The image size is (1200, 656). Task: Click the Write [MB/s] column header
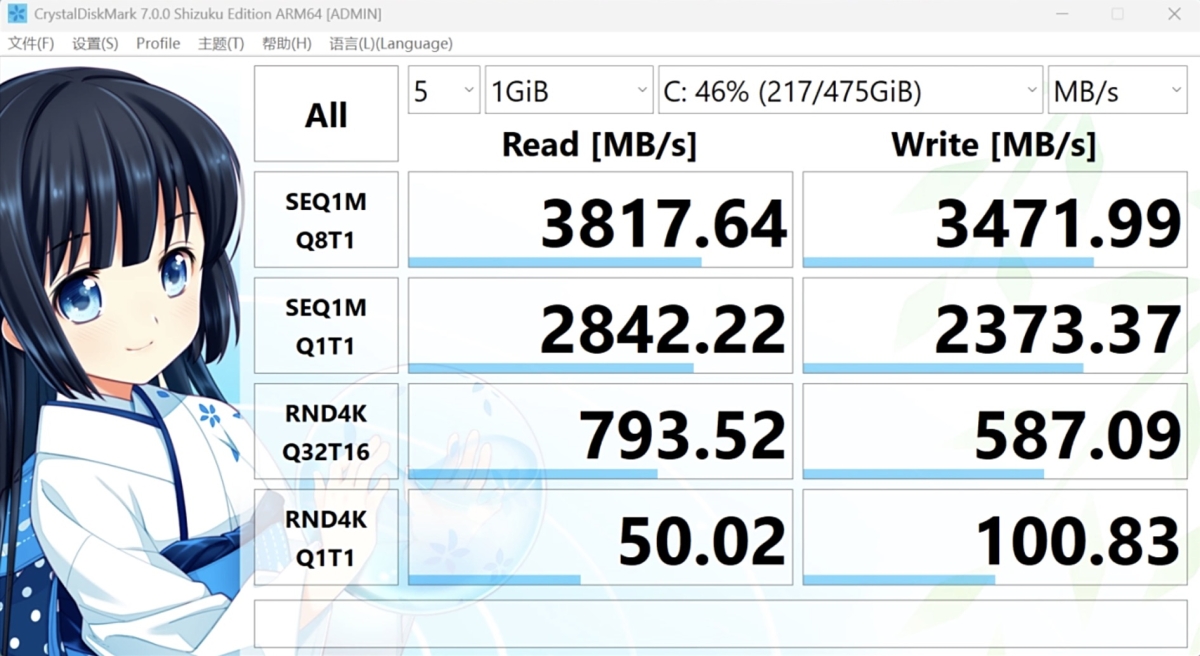994,145
